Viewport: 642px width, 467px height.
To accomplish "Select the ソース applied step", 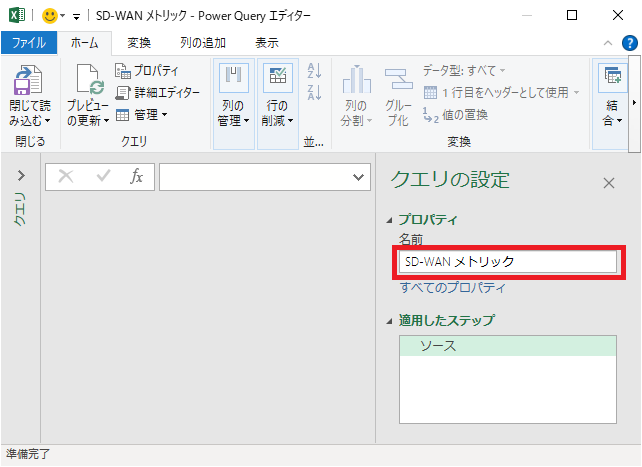I will (x=508, y=346).
